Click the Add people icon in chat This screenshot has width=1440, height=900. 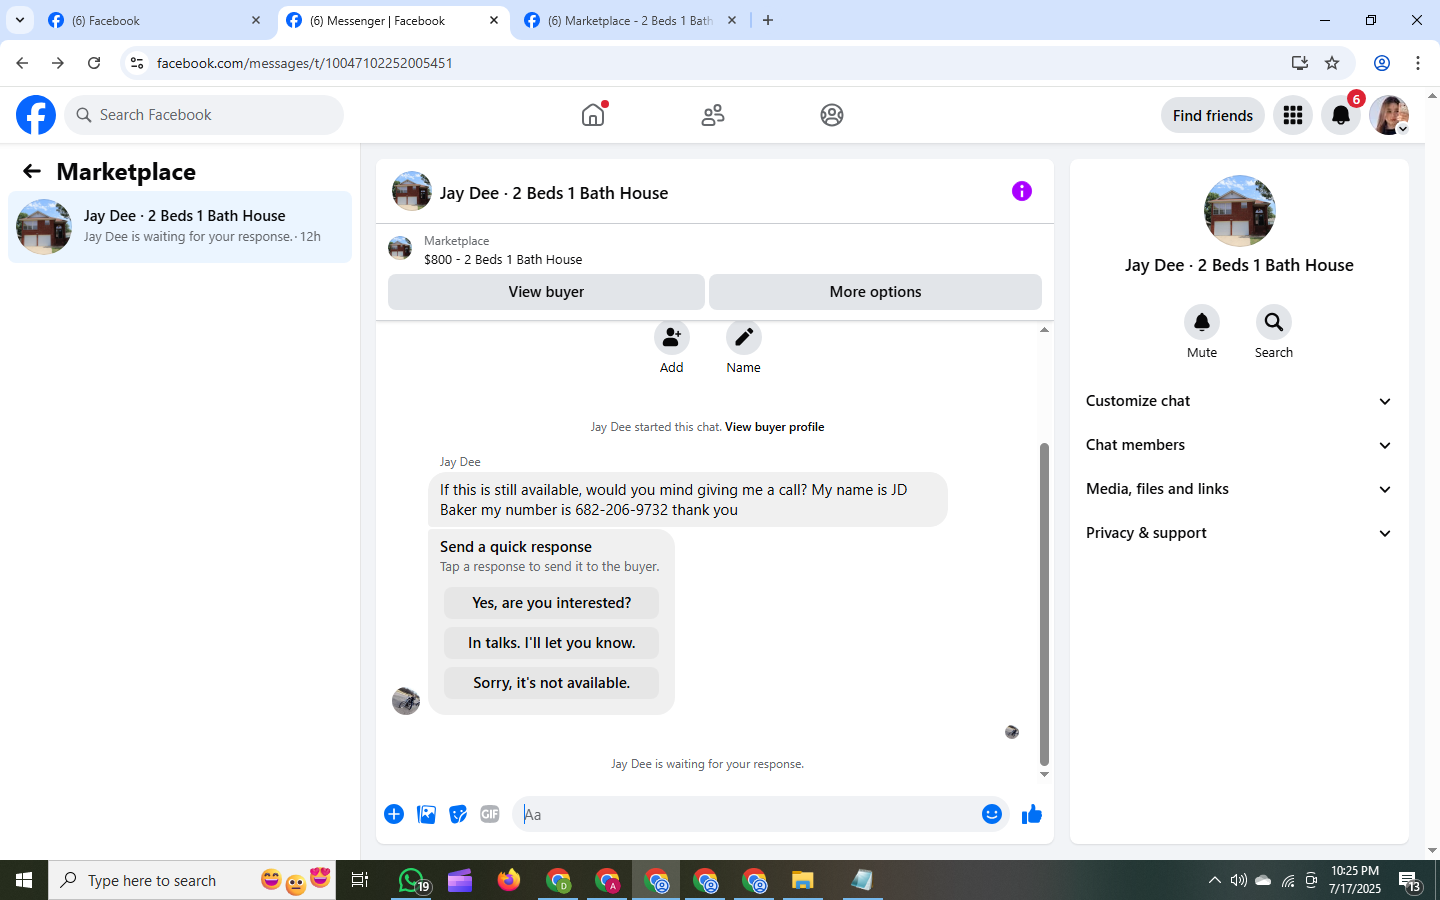point(672,337)
